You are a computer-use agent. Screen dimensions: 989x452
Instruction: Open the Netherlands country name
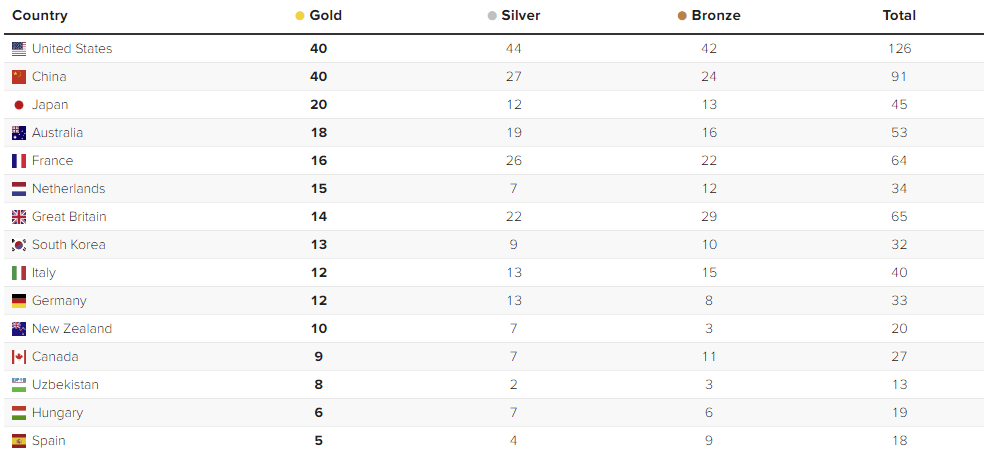69,188
